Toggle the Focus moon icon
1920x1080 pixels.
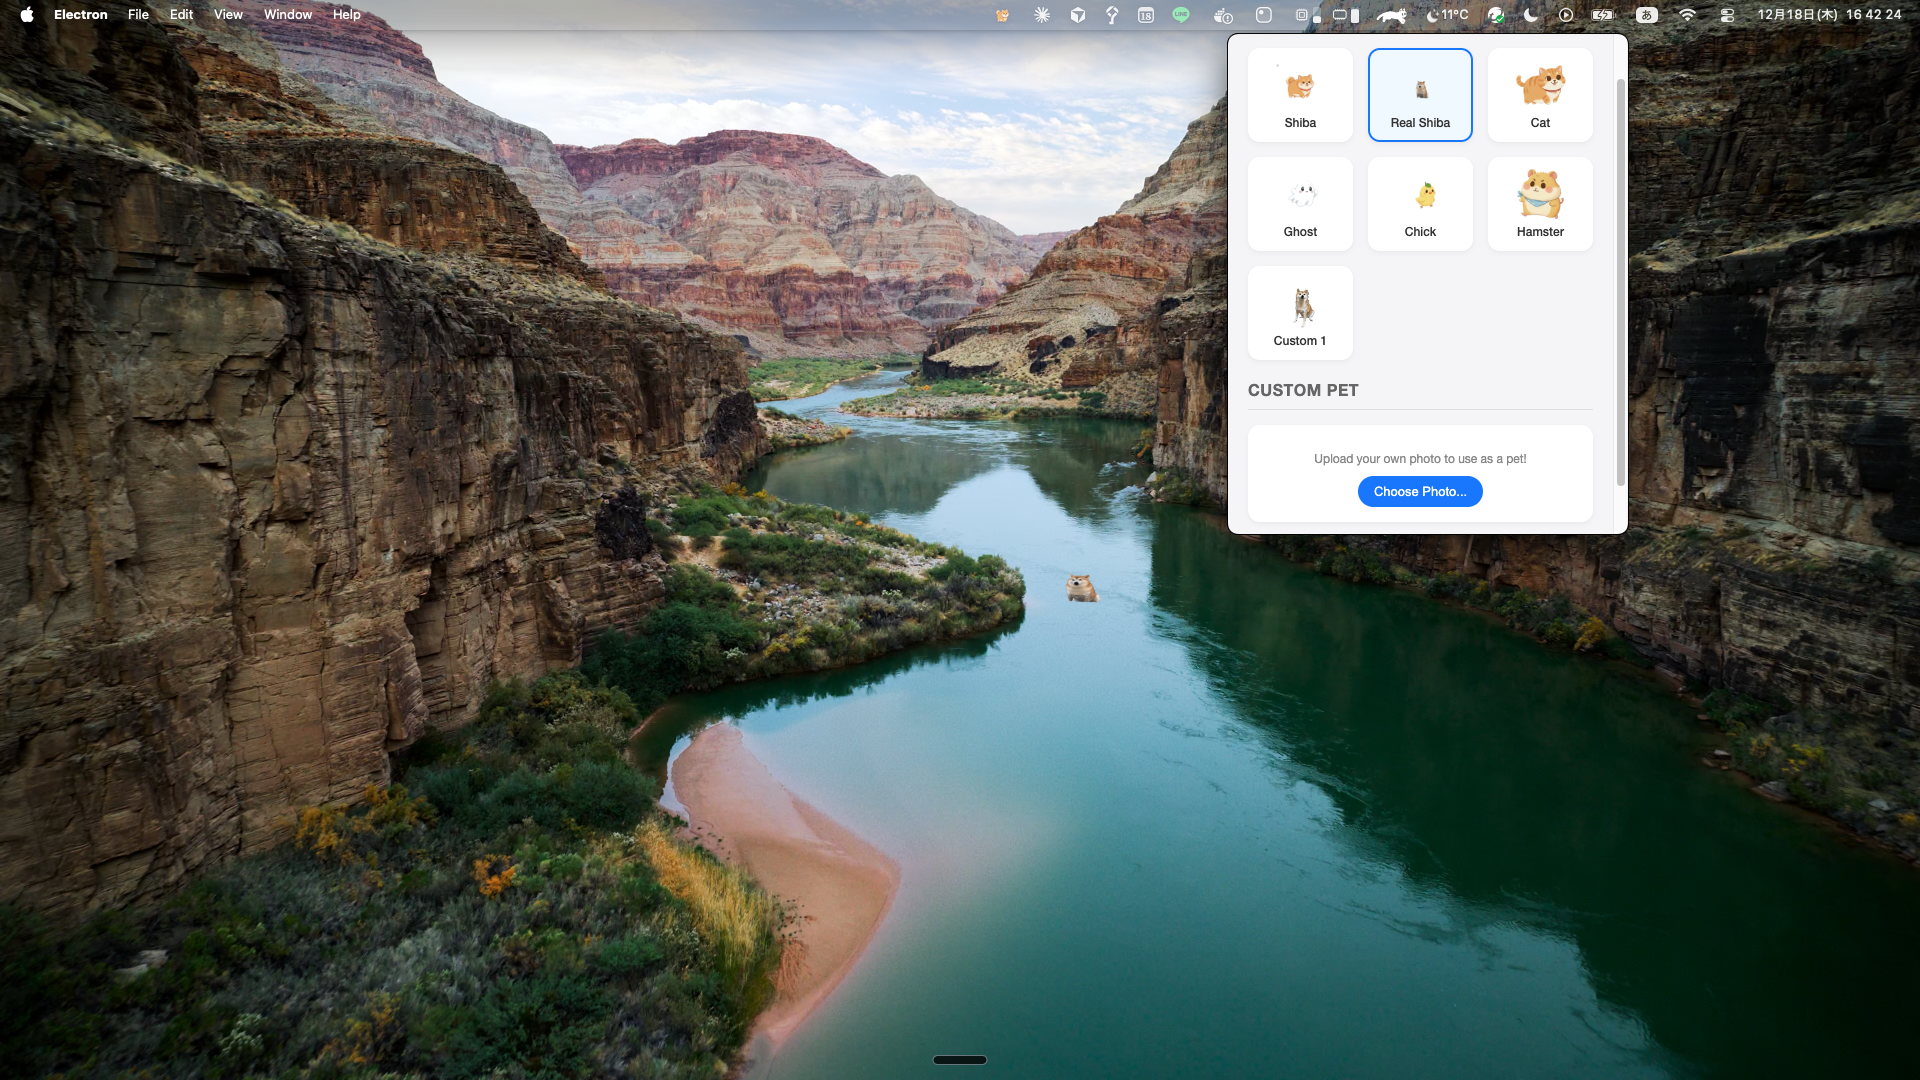(x=1531, y=15)
